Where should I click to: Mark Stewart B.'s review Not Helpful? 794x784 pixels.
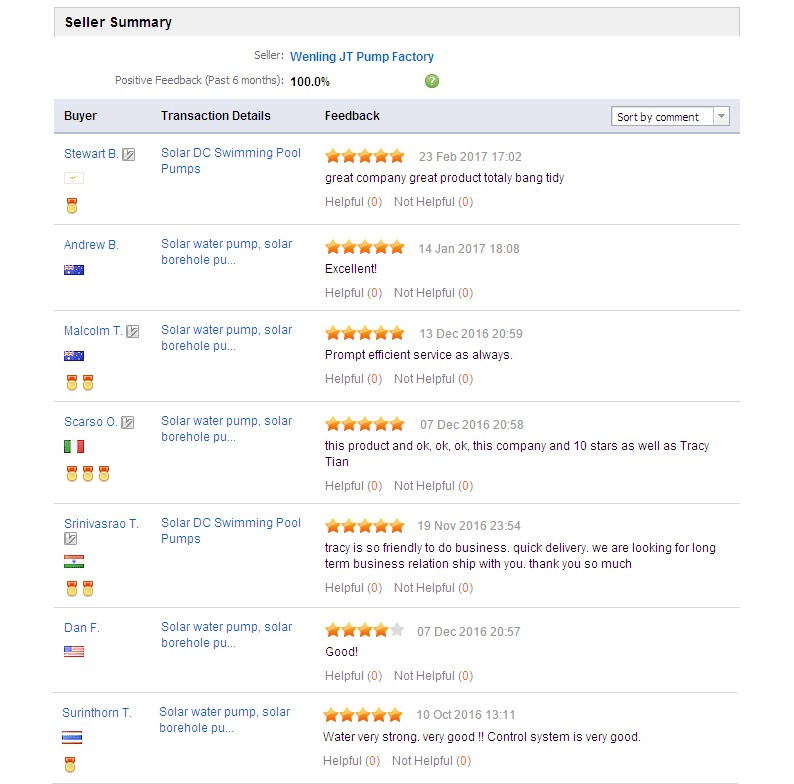pyautogui.click(x=433, y=202)
